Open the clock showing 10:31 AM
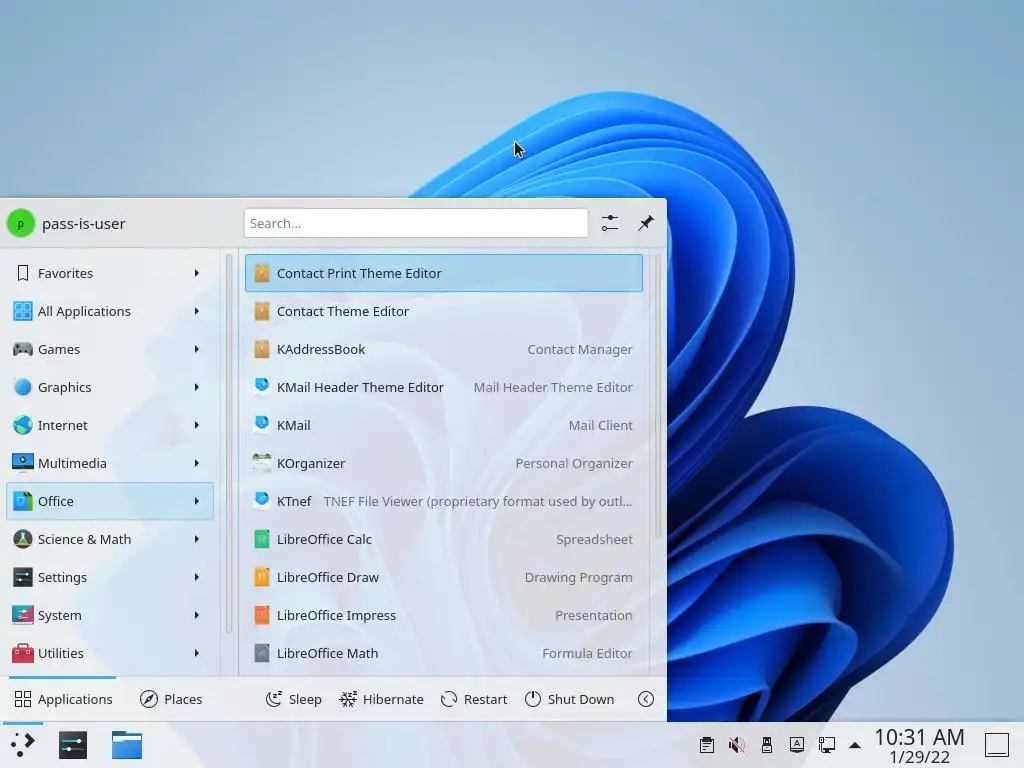 click(x=919, y=746)
